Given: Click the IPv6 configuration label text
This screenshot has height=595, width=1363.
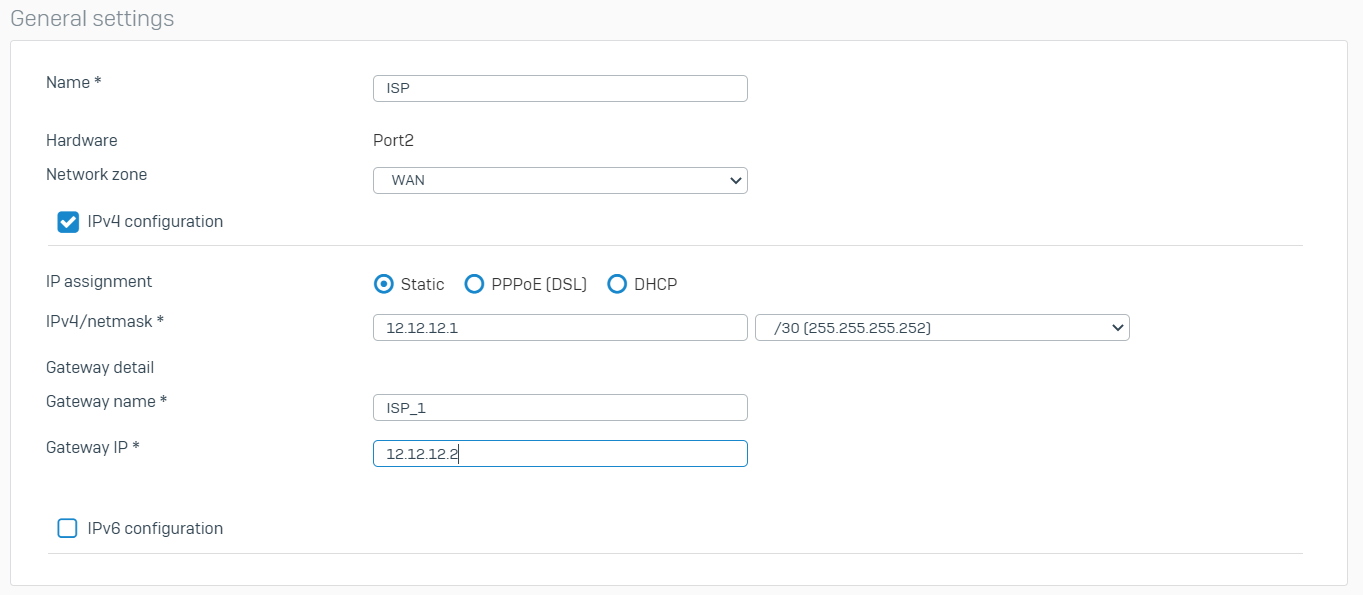Looking at the screenshot, I should tap(155, 529).
